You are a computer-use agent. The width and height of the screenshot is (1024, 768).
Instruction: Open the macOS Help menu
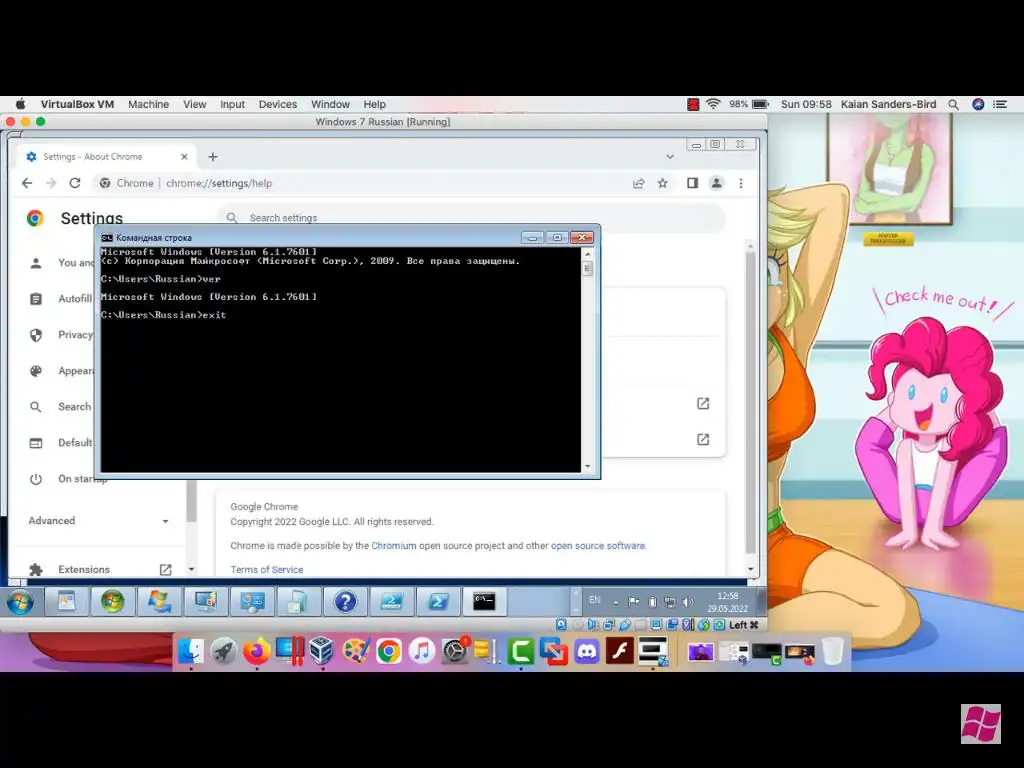tap(375, 104)
